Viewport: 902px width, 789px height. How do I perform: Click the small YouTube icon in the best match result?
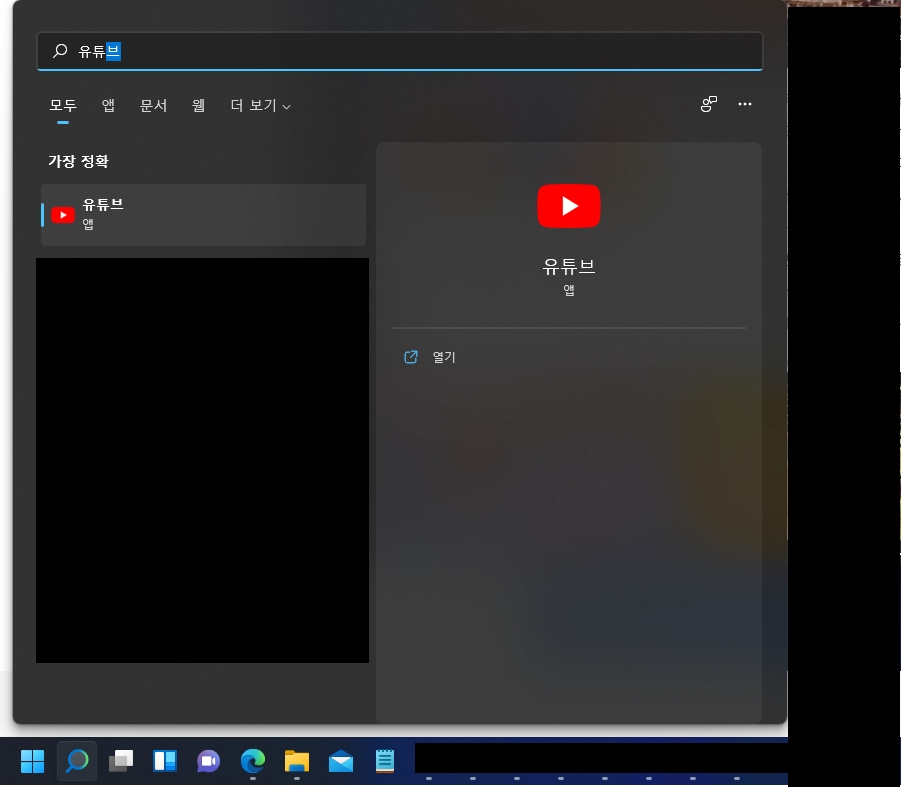(x=63, y=215)
